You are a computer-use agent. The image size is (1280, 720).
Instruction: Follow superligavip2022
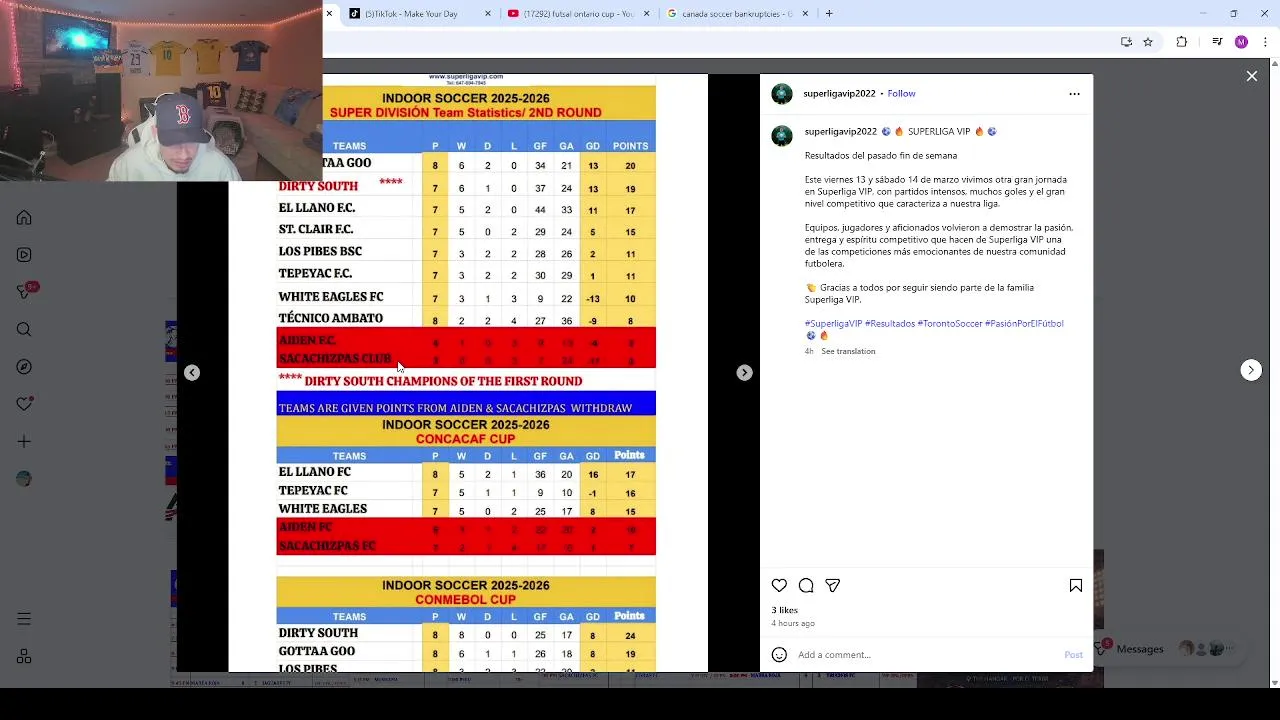[x=901, y=94]
